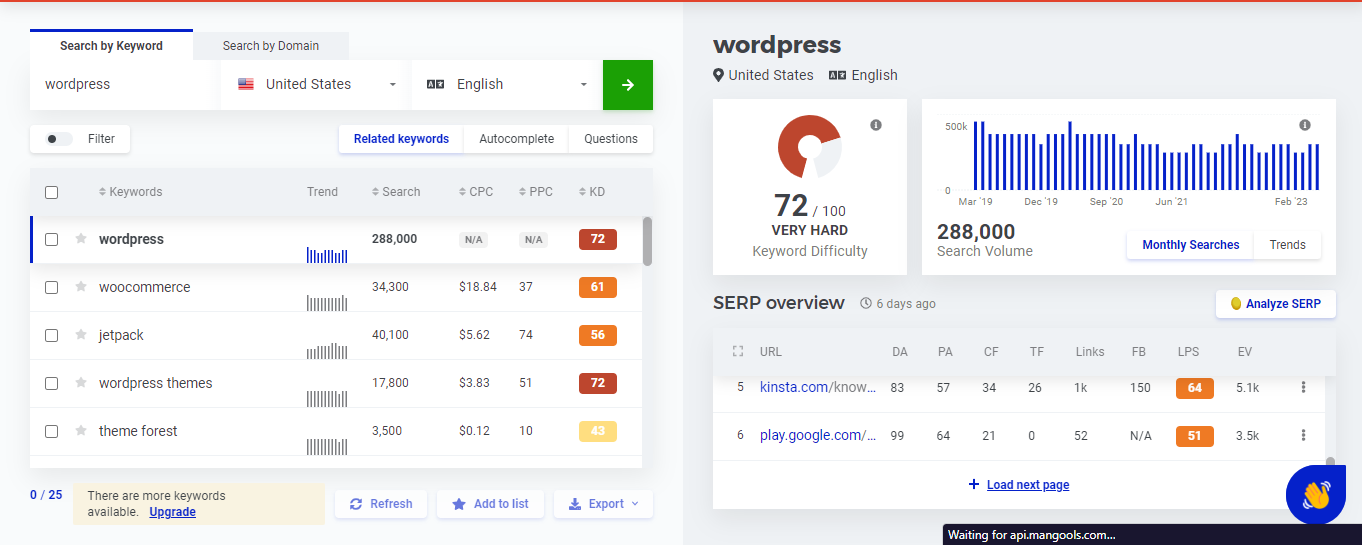Open three-dot menu for kinsta.com result
Image resolution: width=1362 pixels, height=545 pixels.
[x=1303, y=387]
